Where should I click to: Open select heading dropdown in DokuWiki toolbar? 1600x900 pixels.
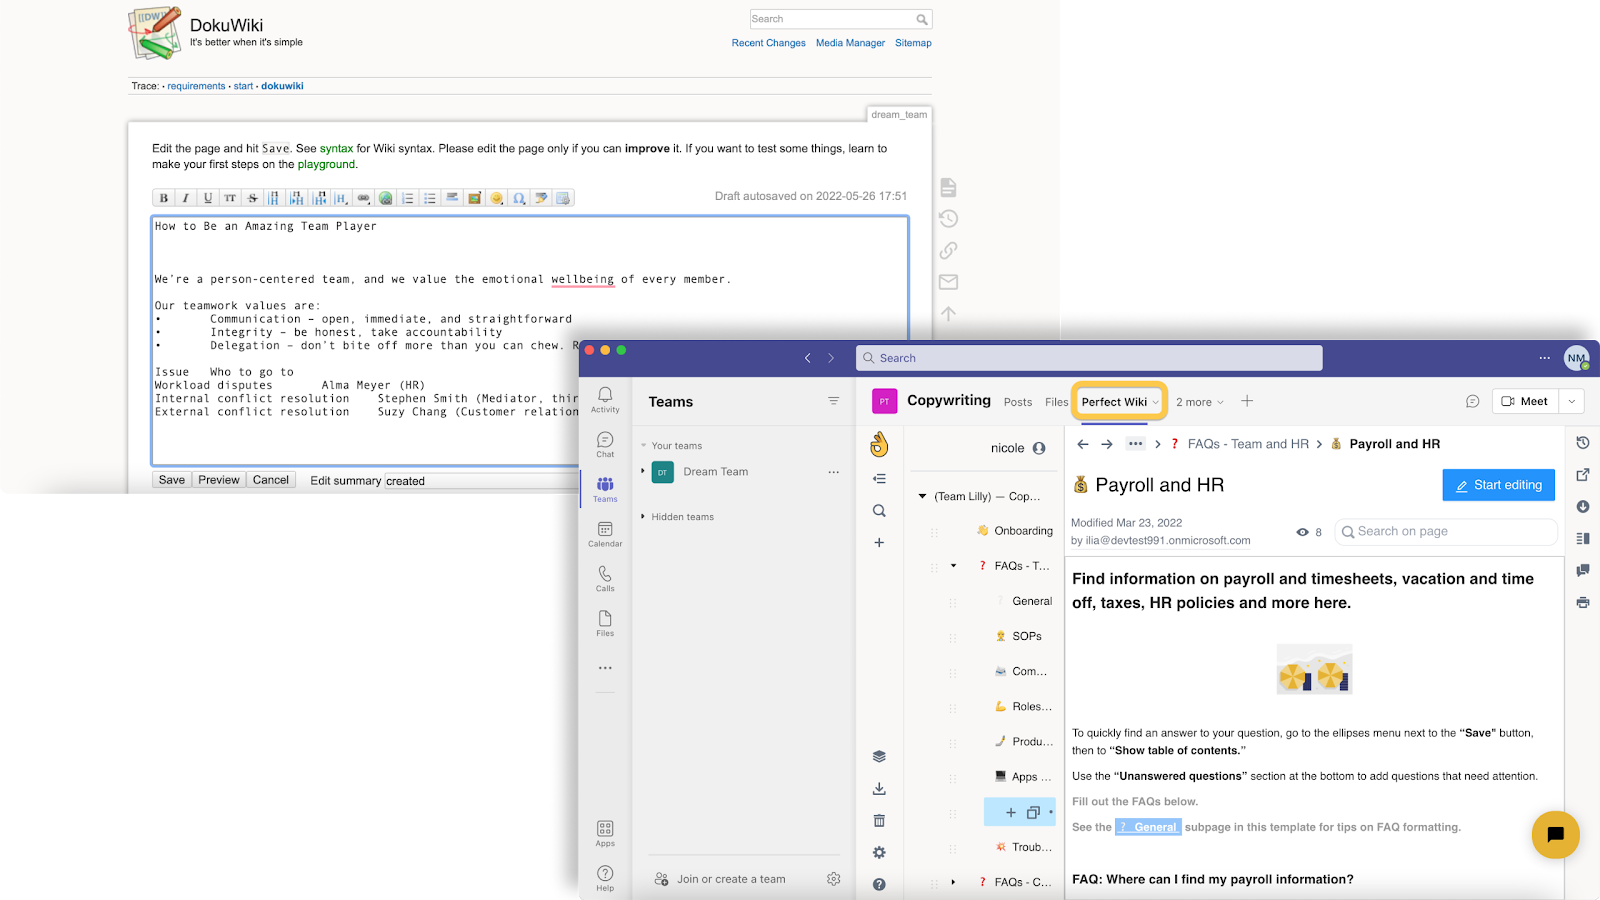pos(341,198)
